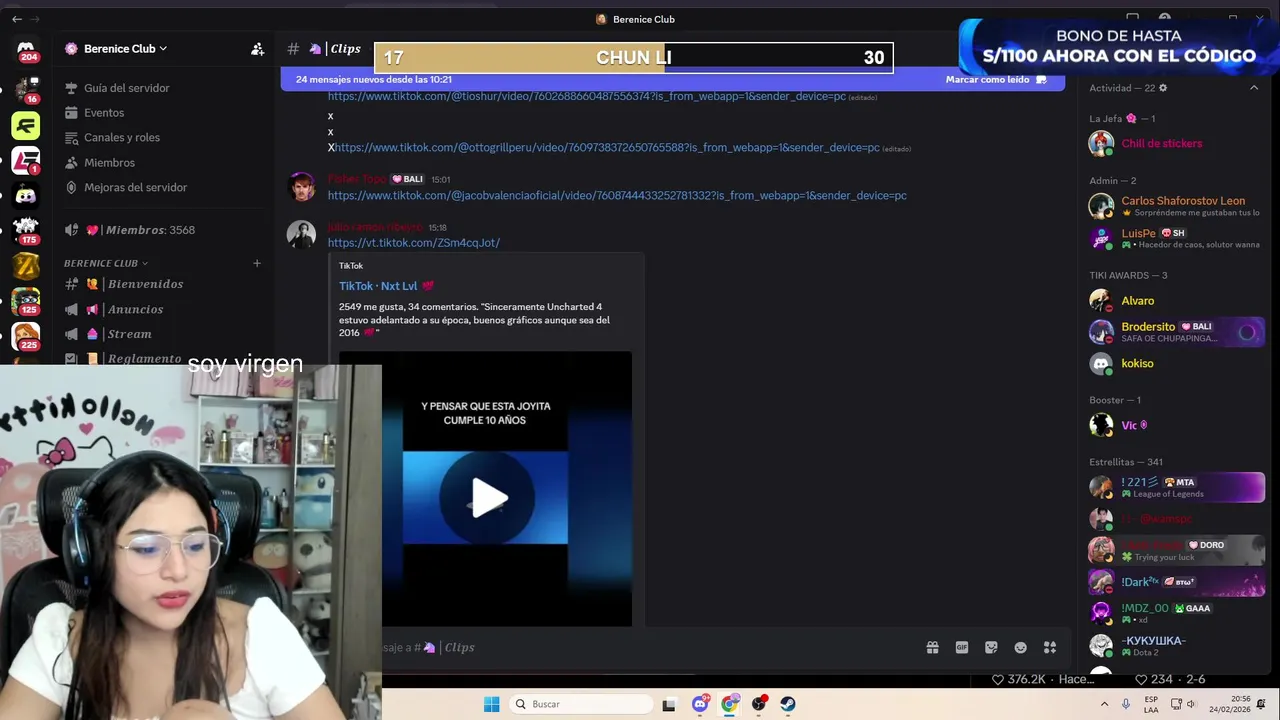Open the tioshur TikTok video link
Image resolution: width=1280 pixels, height=720 pixels.
(587, 97)
